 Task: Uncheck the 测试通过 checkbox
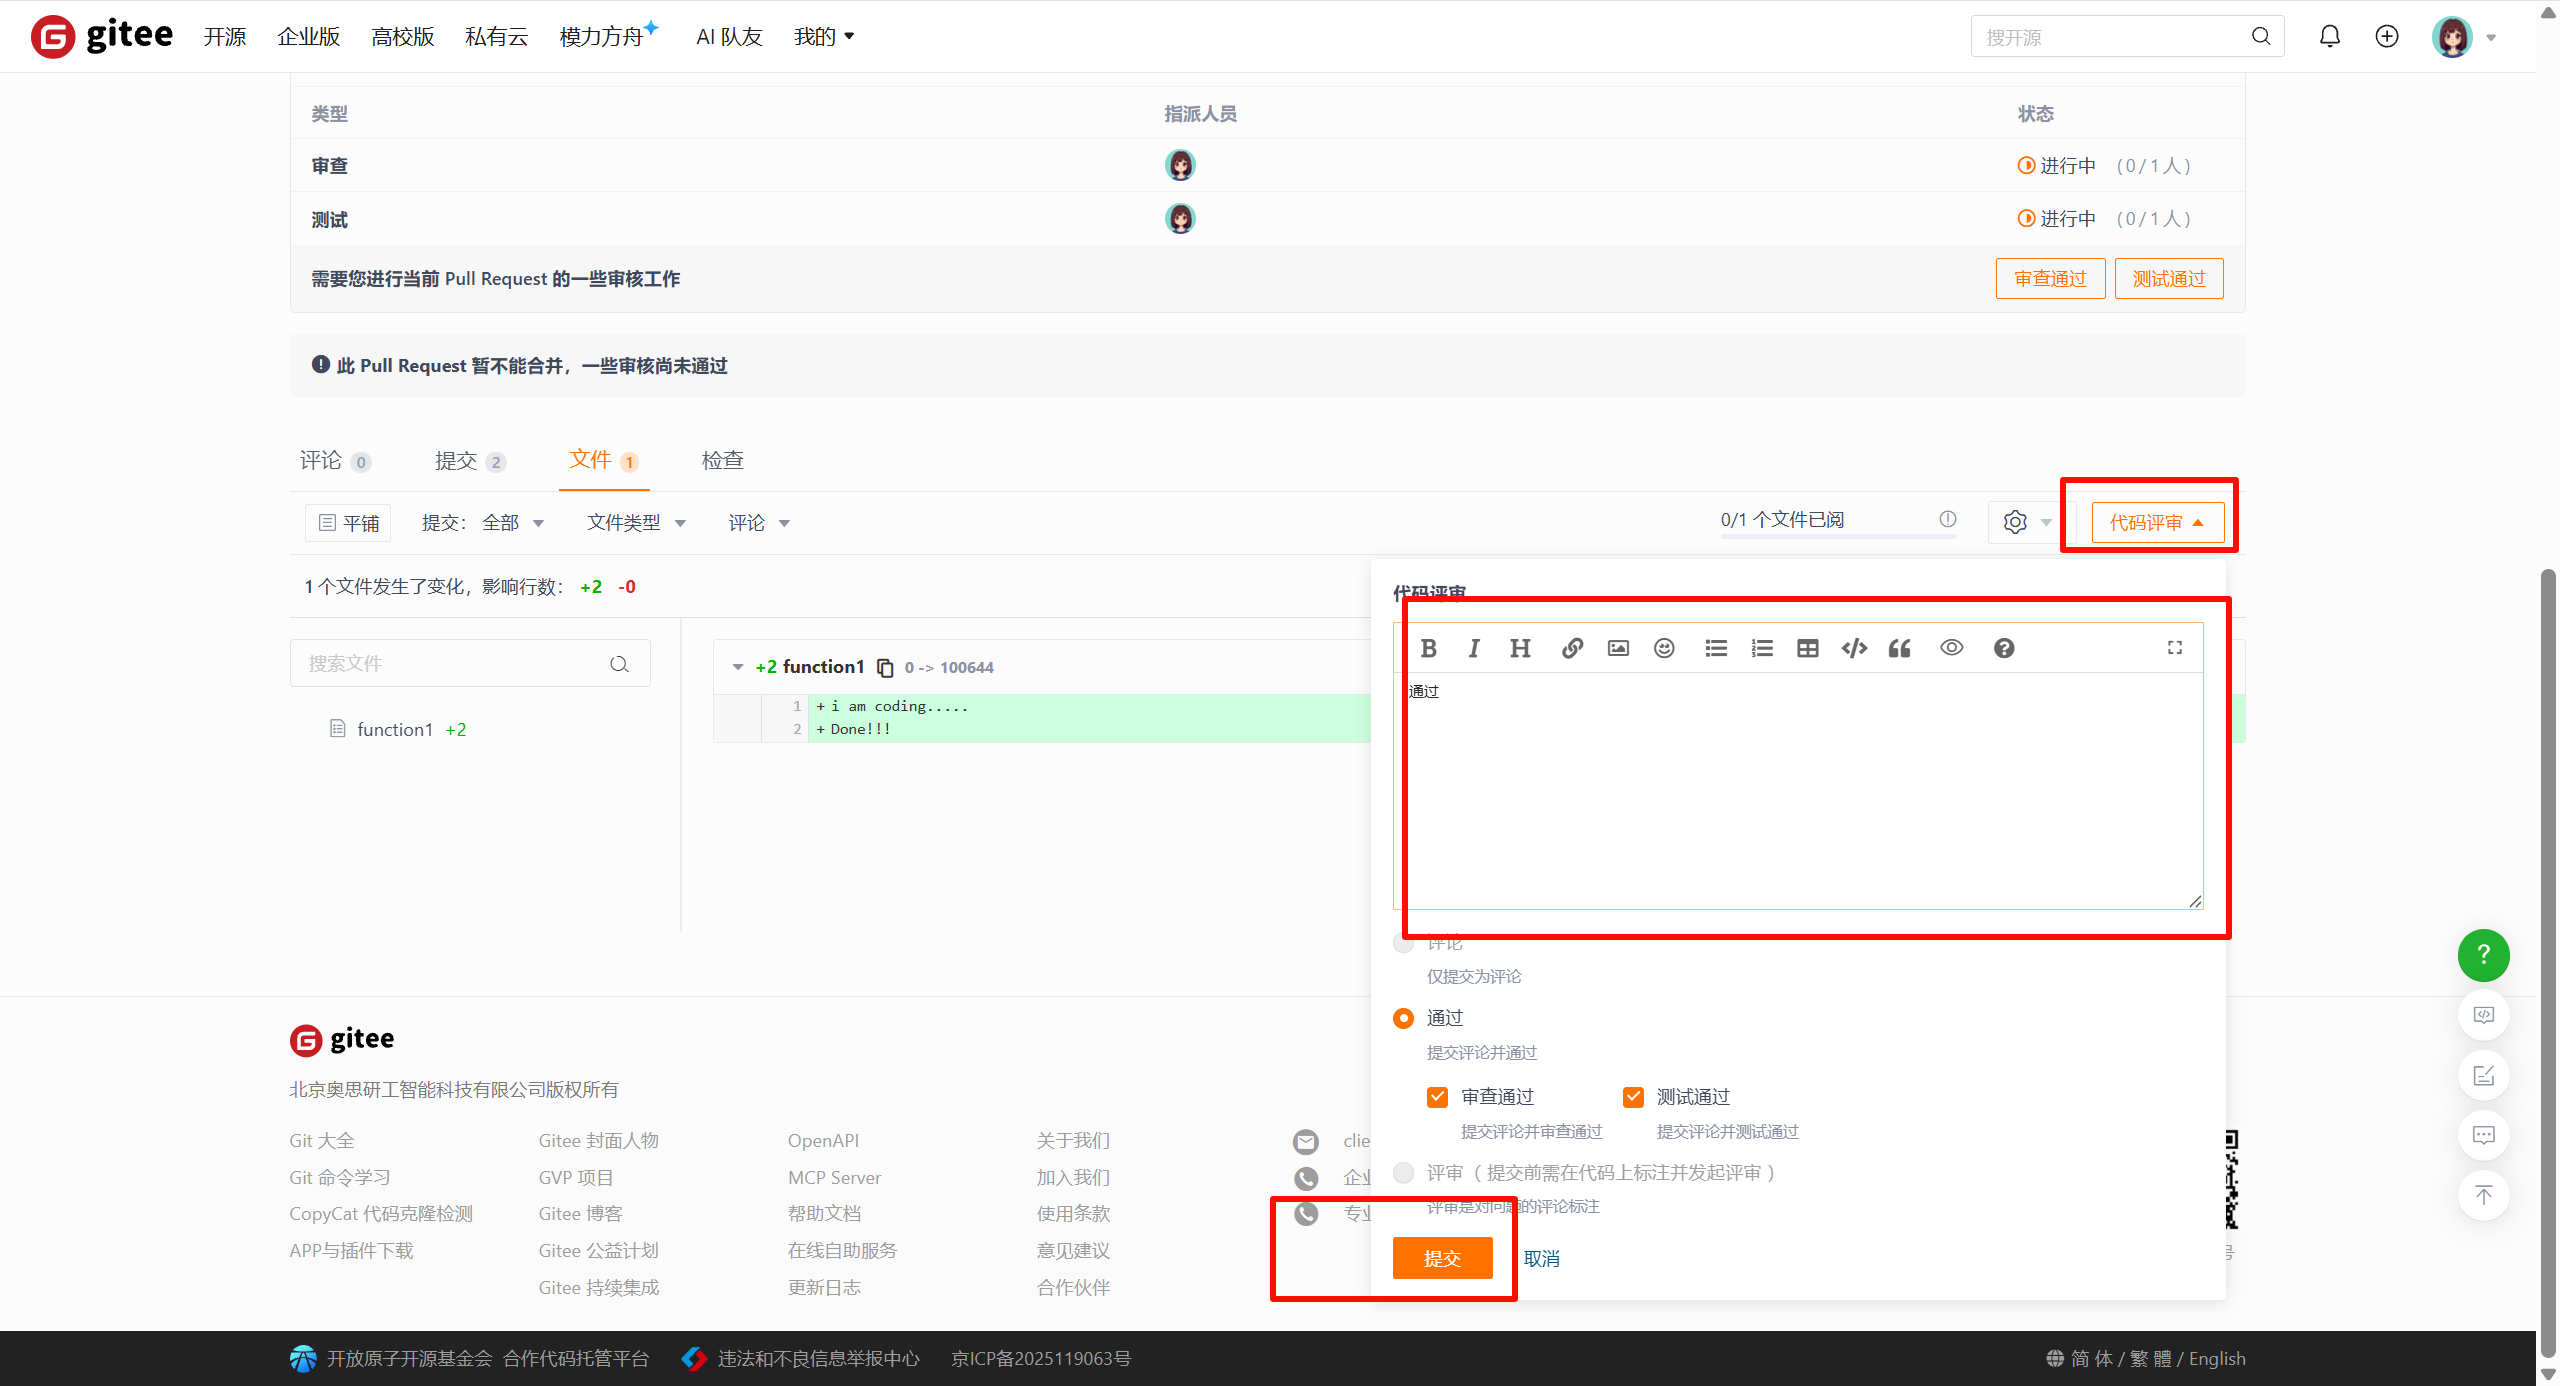(1633, 1097)
